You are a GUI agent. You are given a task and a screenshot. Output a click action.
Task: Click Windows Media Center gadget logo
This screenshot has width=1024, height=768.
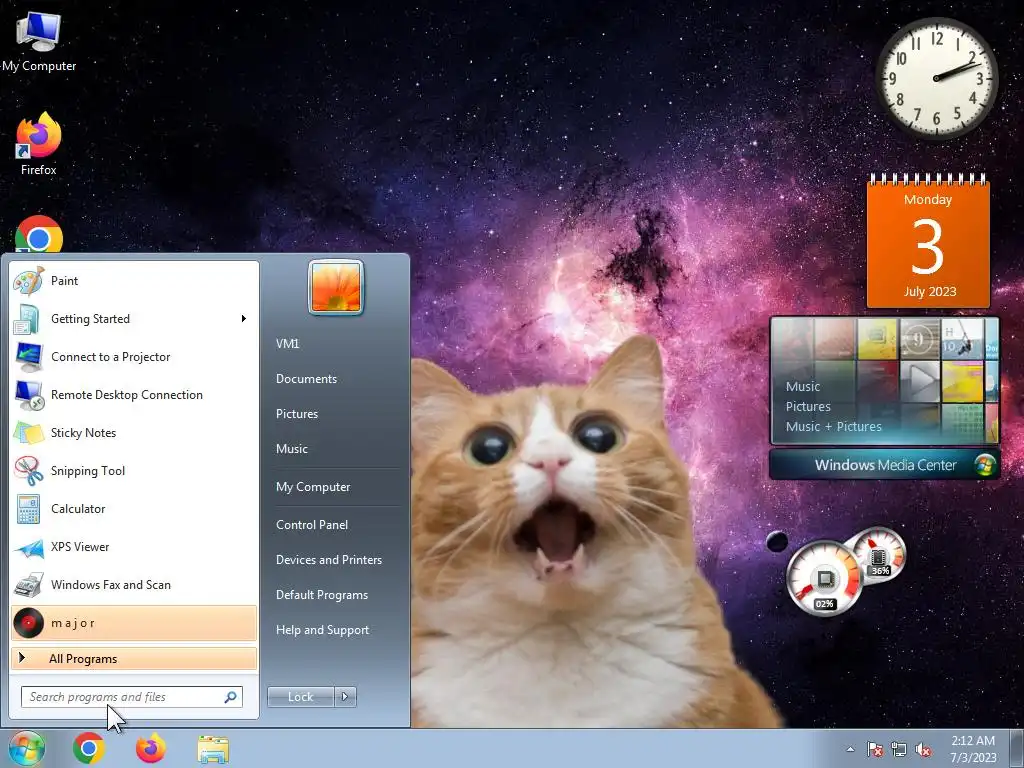pyautogui.click(x=984, y=465)
